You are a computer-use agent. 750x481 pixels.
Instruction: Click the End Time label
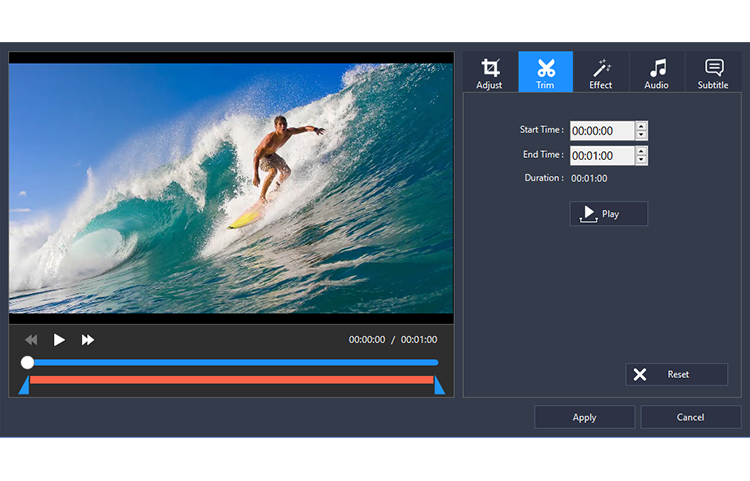tap(543, 154)
